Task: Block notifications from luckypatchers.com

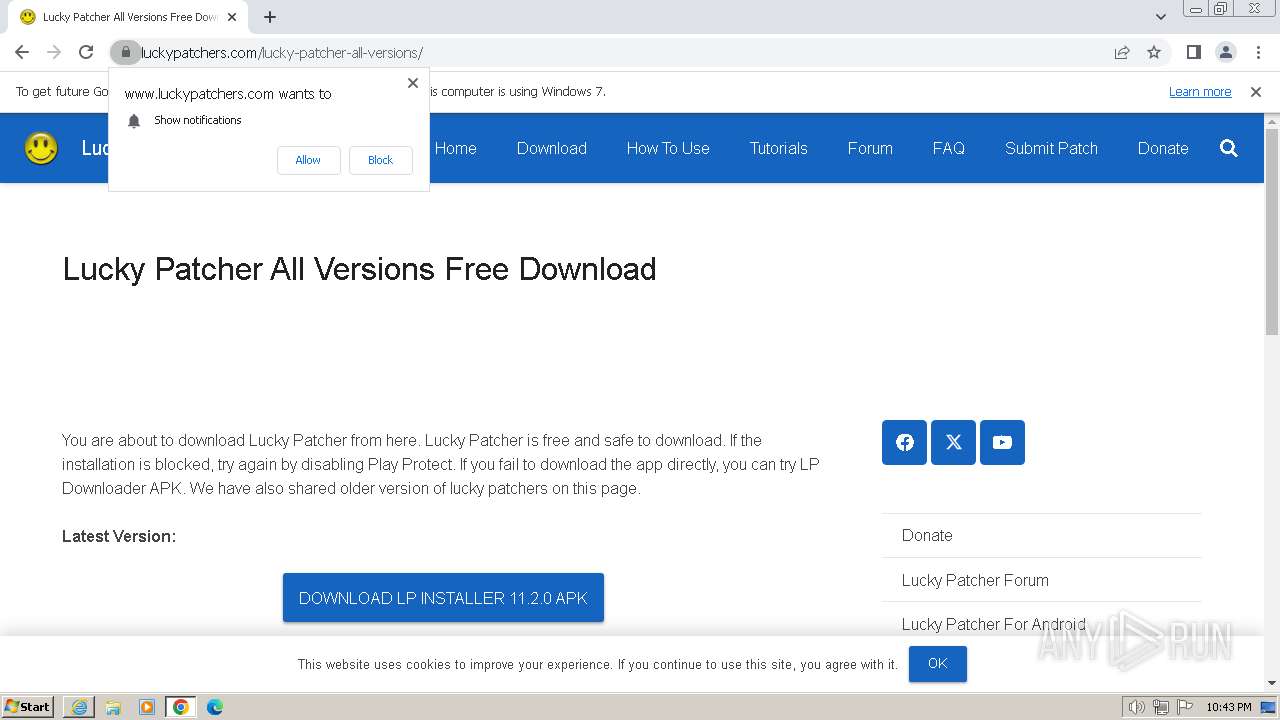Action: click(x=380, y=160)
